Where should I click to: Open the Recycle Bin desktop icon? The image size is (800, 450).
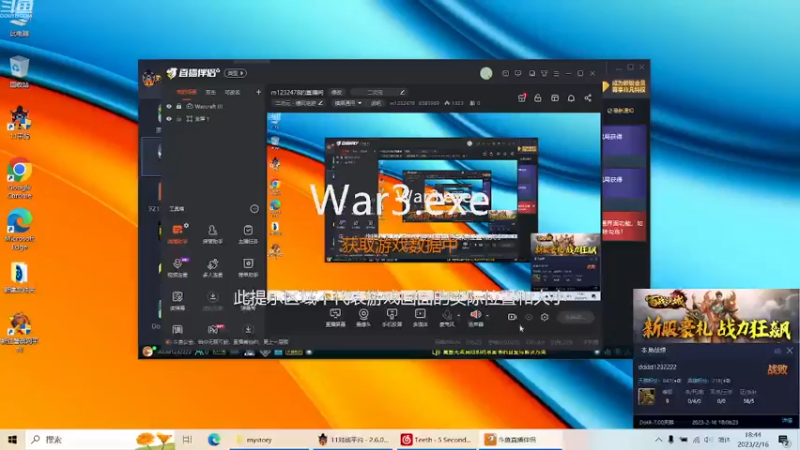pyautogui.click(x=19, y=72)
